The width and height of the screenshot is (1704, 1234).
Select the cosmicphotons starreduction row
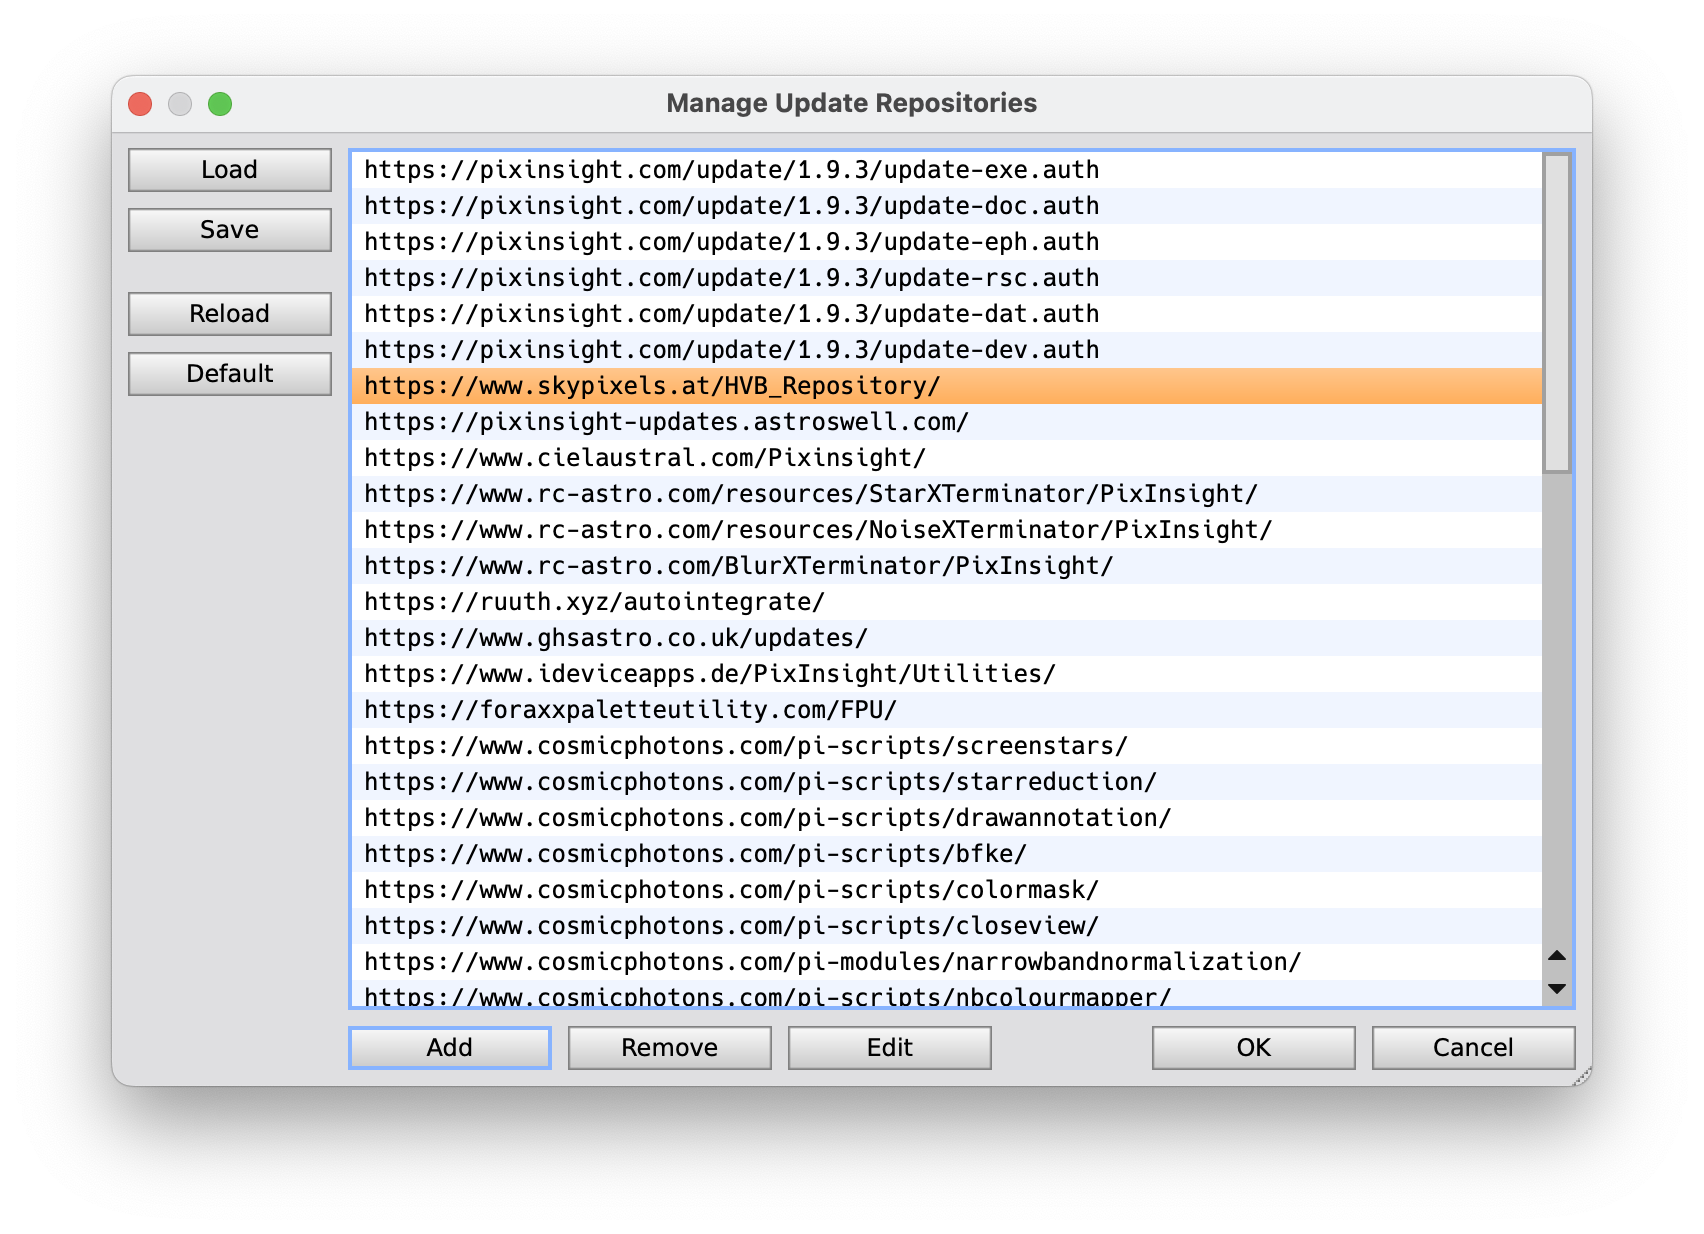click(x=946, y=782)
